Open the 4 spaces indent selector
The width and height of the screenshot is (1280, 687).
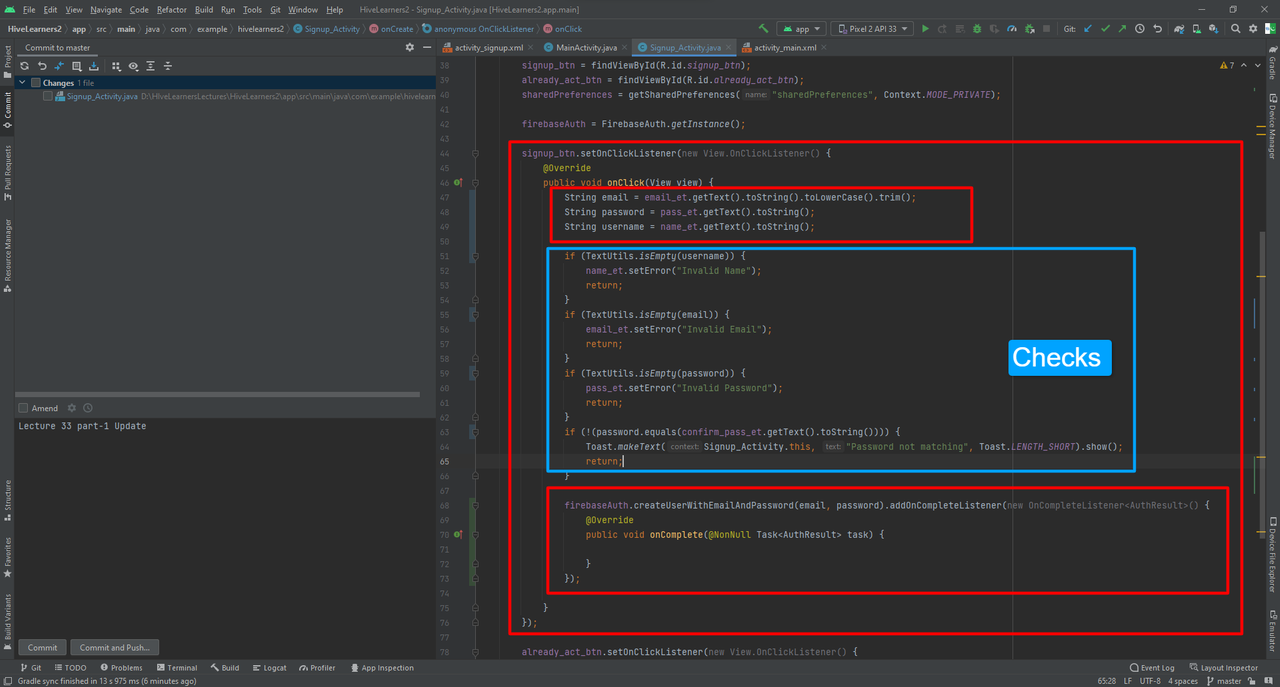1184,681
